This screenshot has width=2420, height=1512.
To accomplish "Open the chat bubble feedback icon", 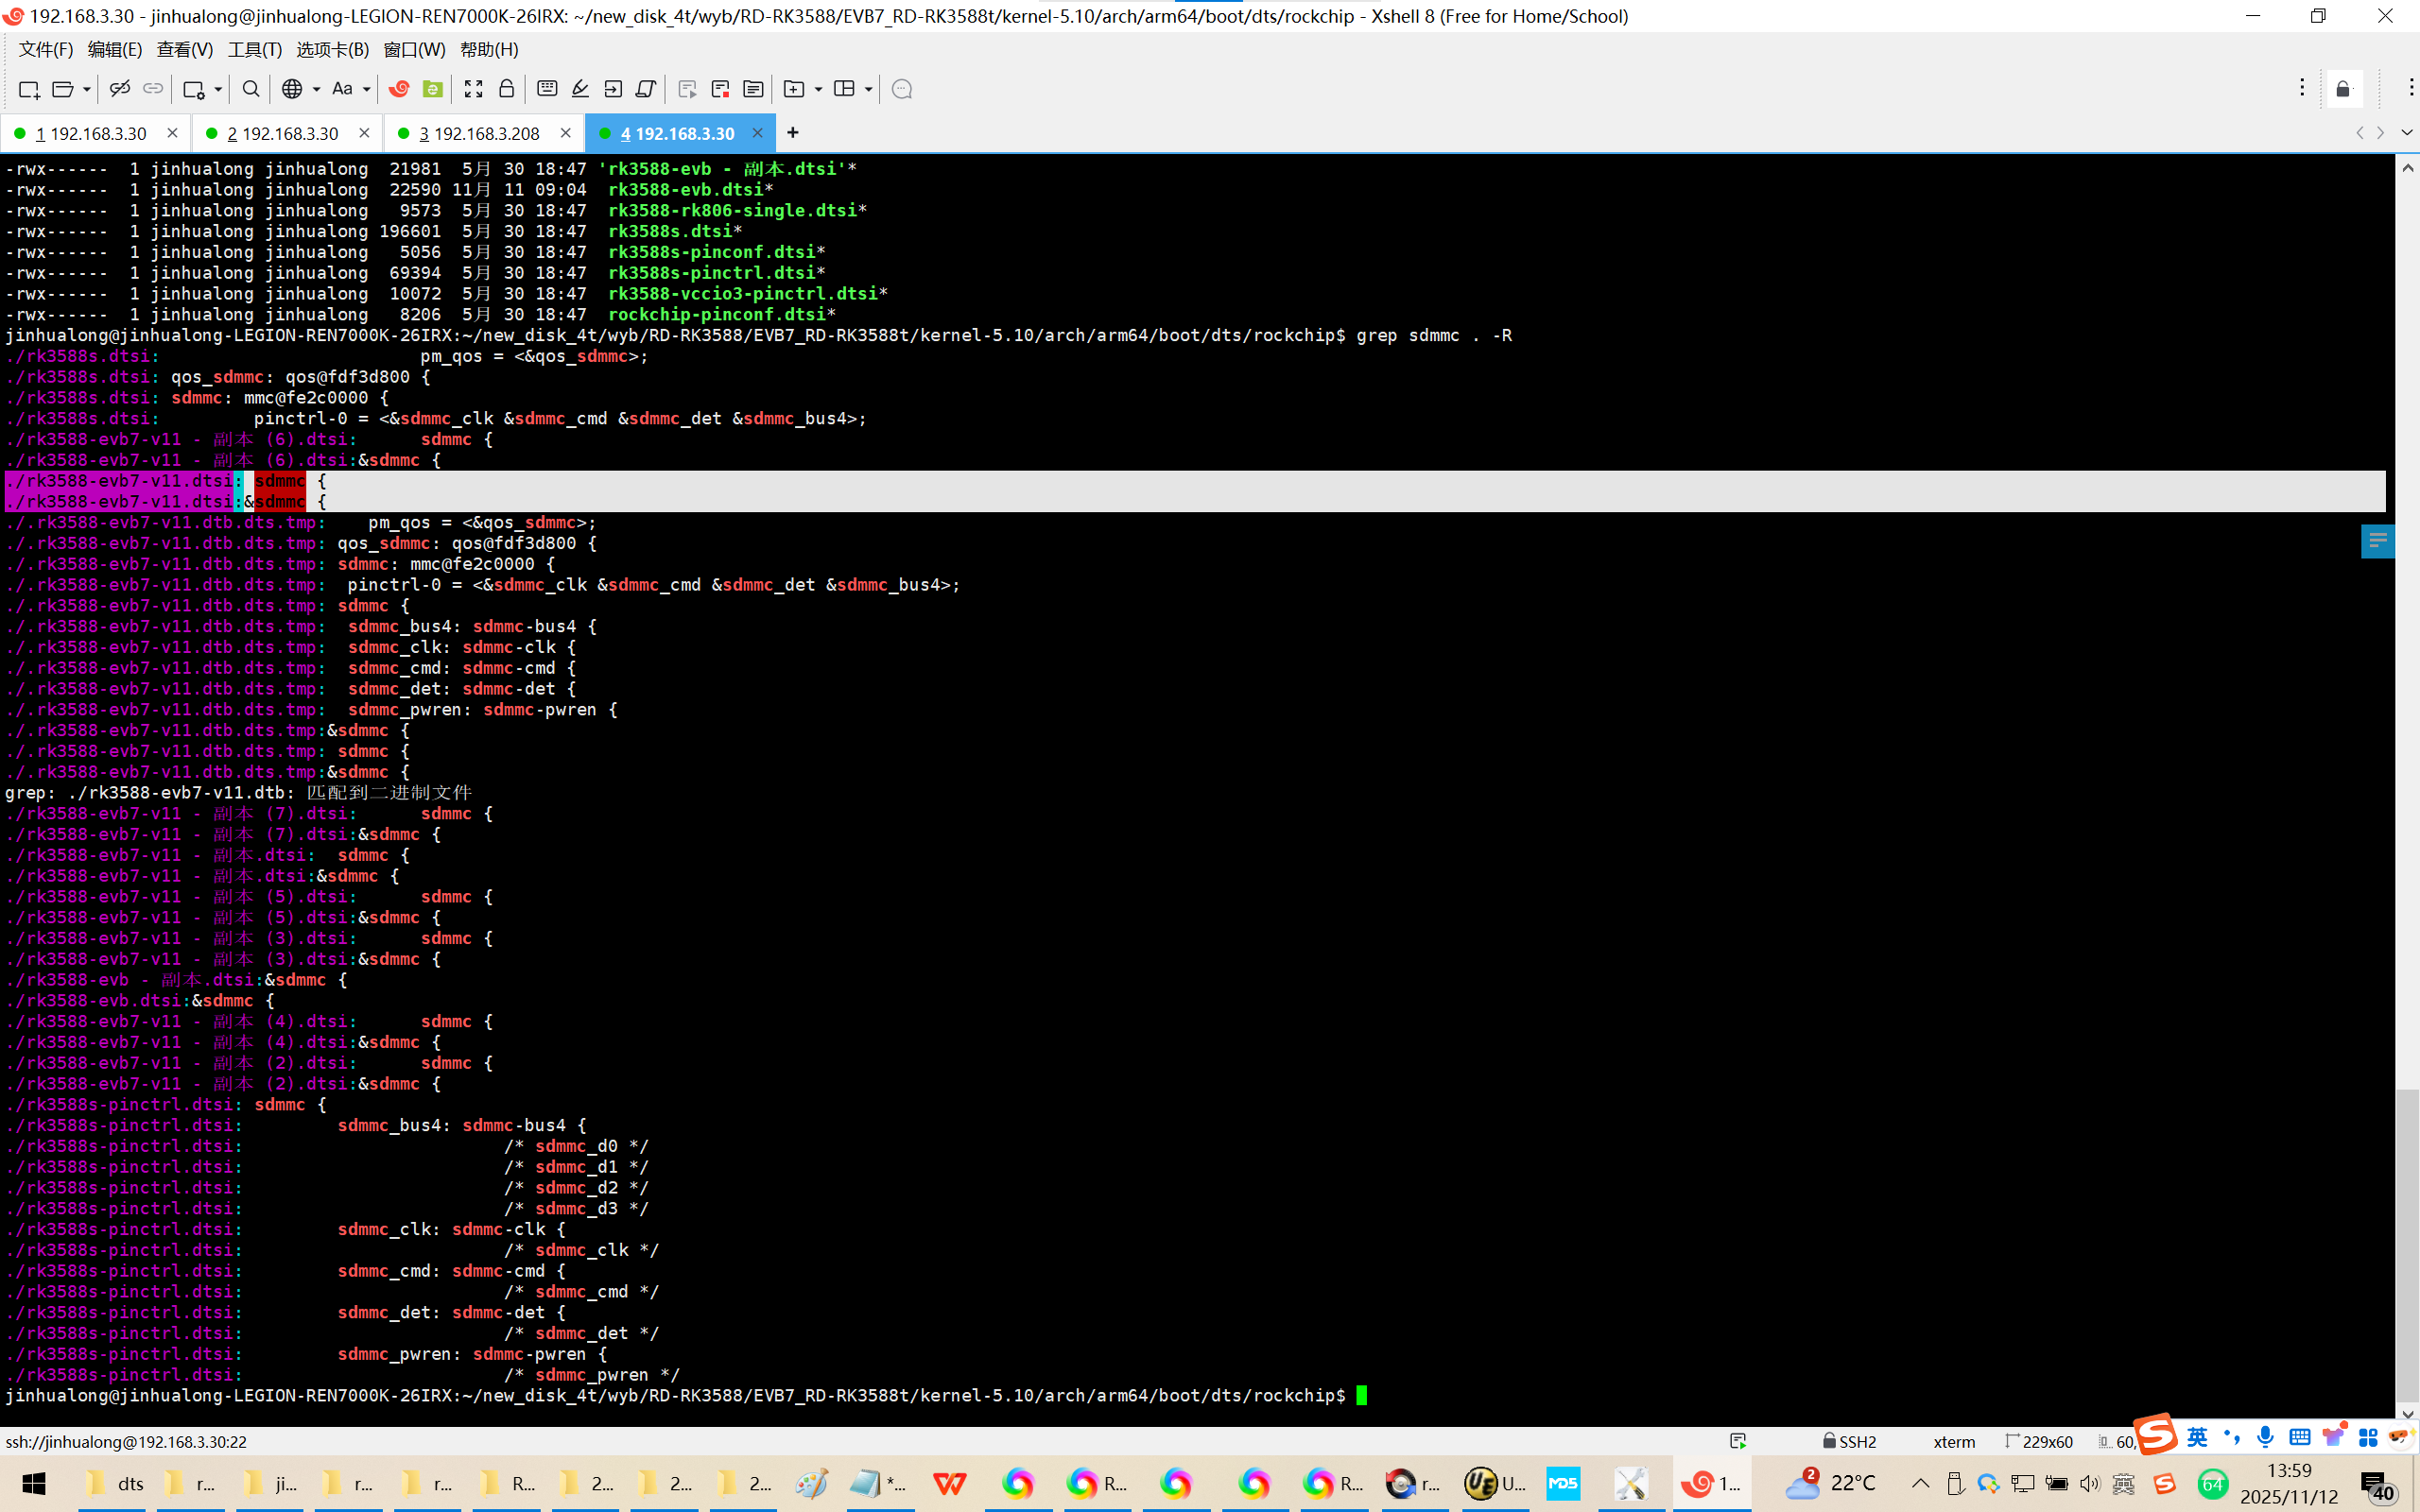I will [x=901, y=89].
